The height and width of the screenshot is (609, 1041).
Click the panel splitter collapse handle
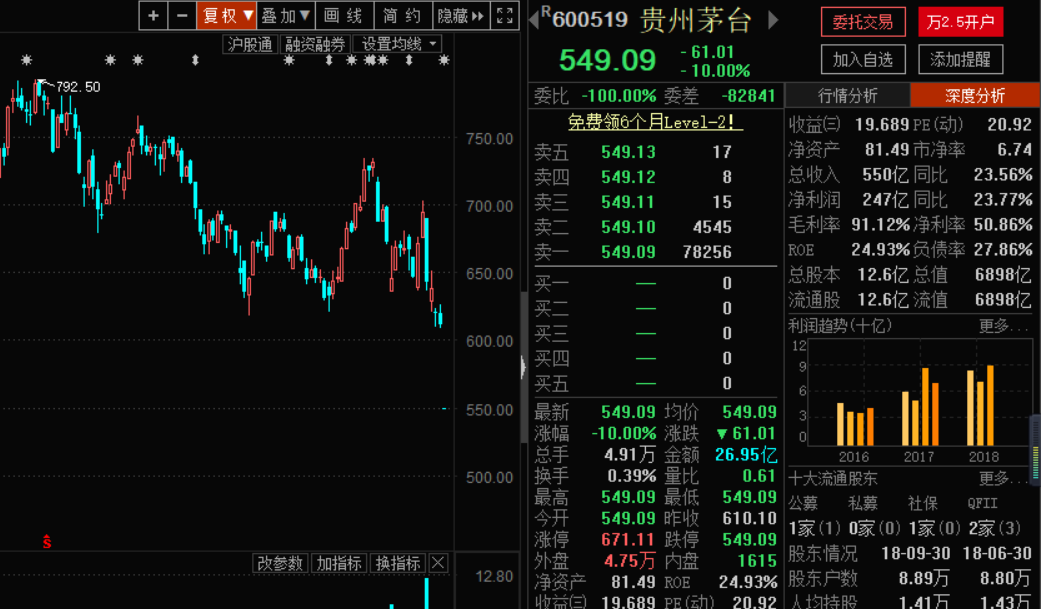coord(523,367)
